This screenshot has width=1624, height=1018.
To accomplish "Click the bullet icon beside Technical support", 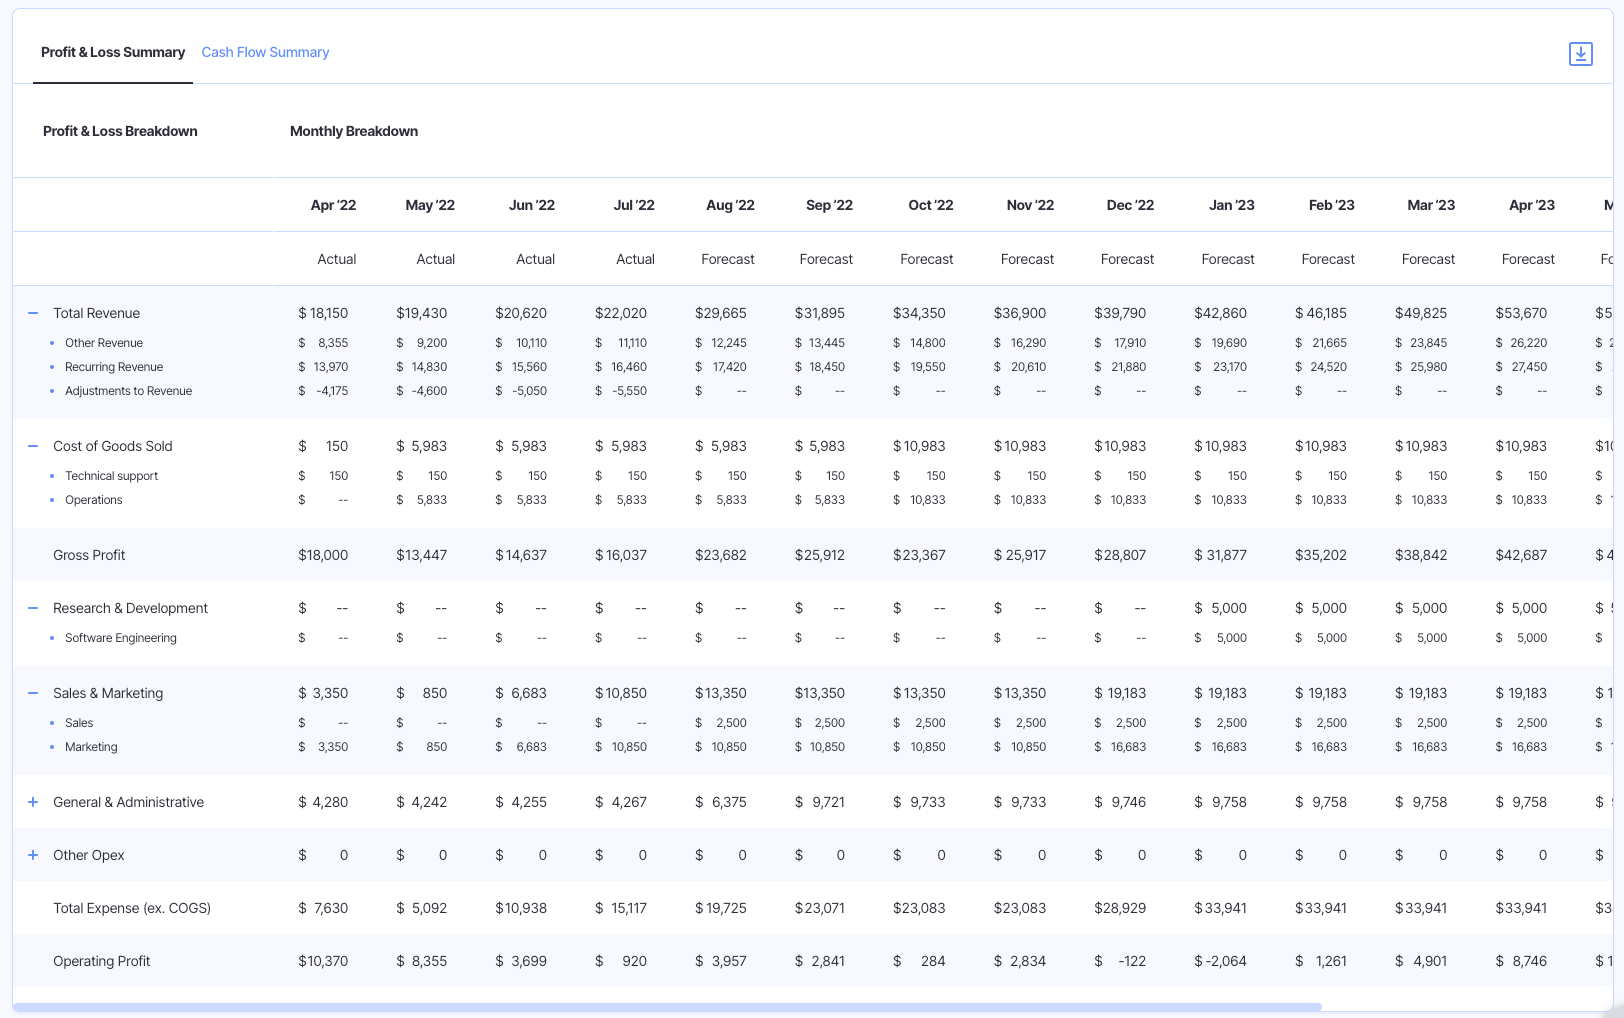I will click(x=52, y=475).
